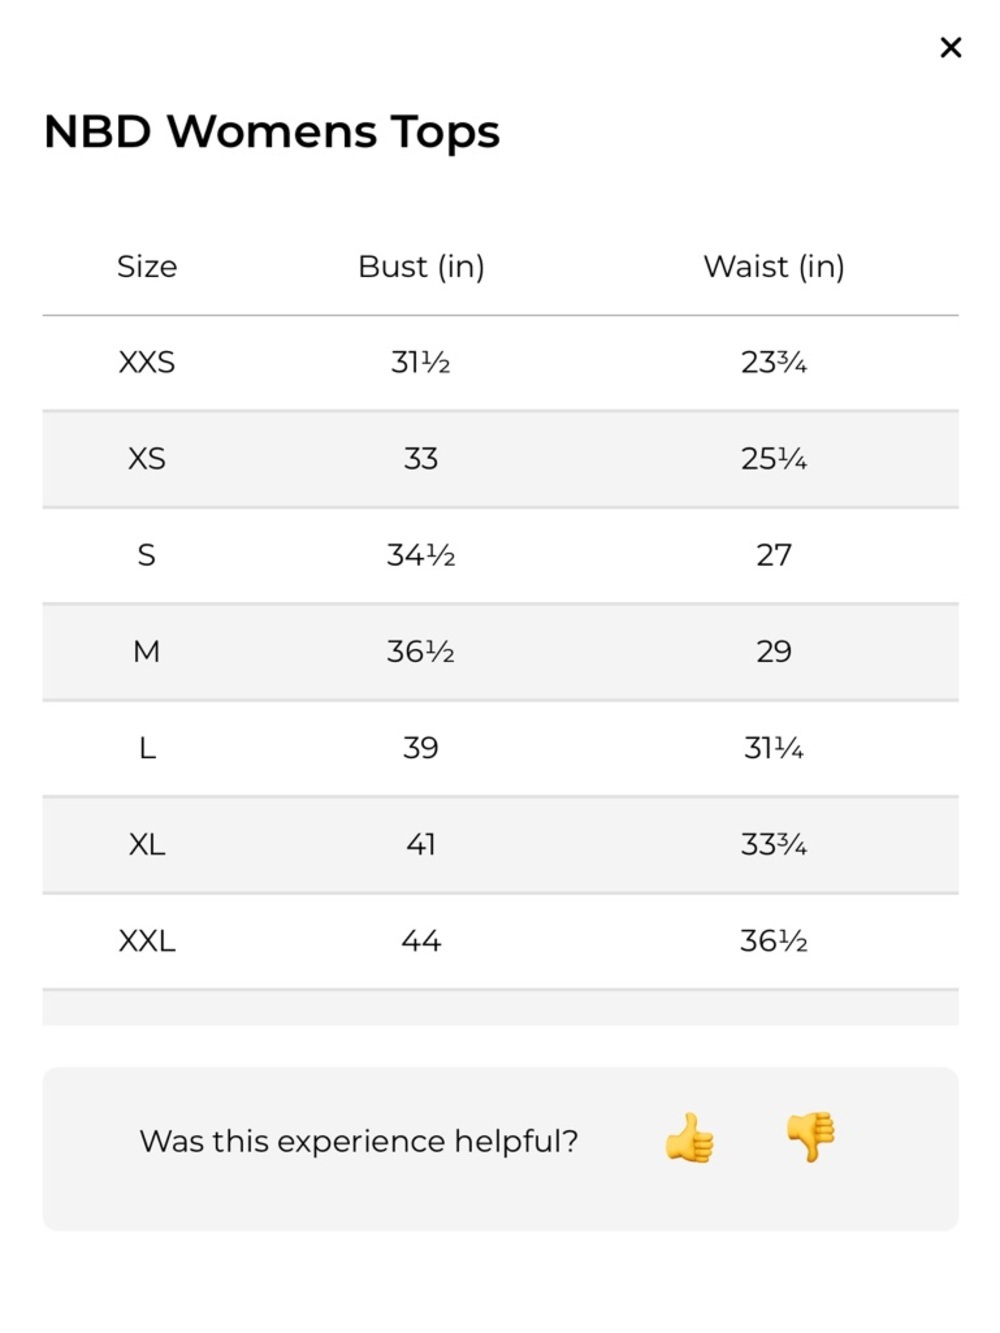
Task: Click the XS size row label
Action: pyautogui.click(x=147, y=459)
